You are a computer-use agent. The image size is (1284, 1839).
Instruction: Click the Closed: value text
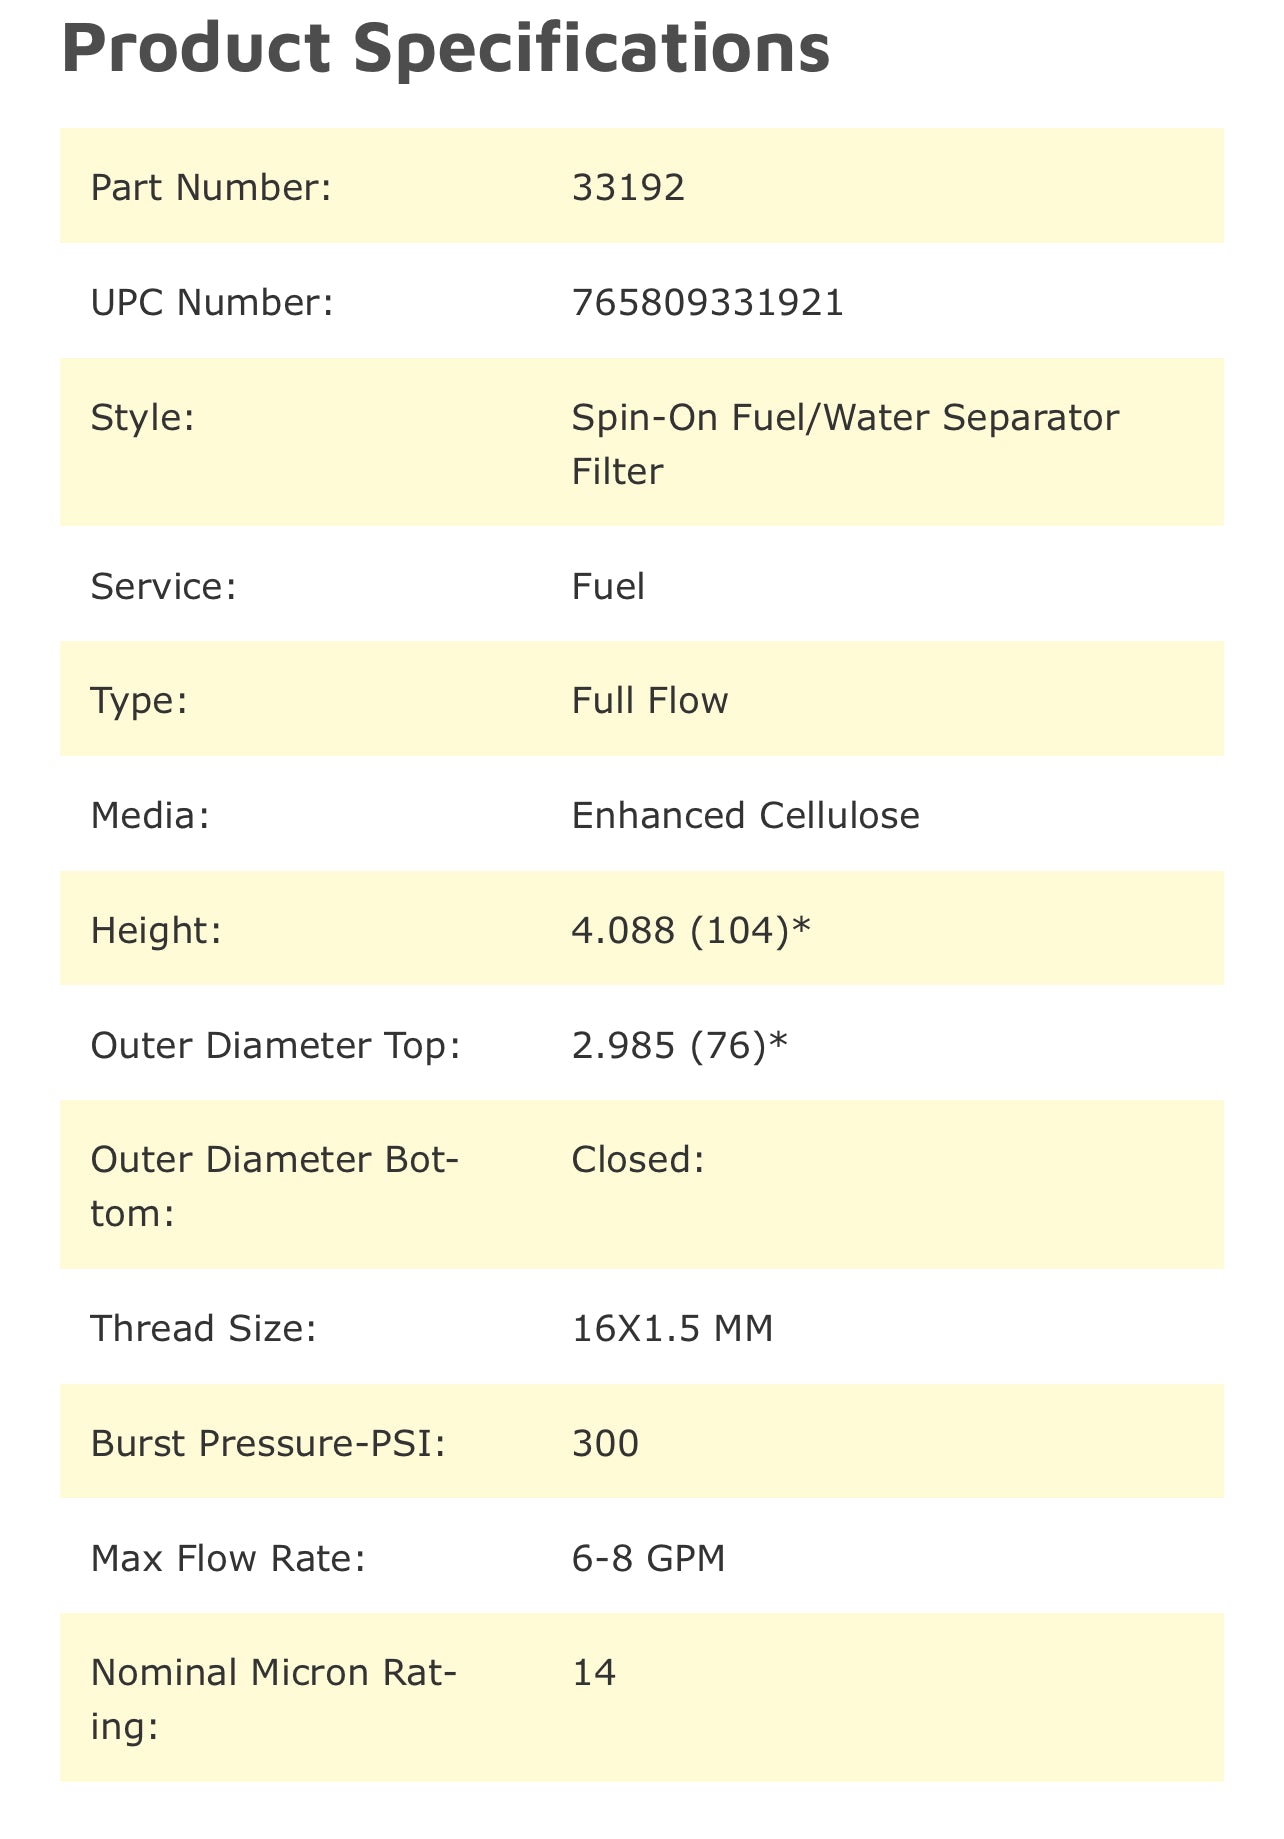tap(638, 1160)
